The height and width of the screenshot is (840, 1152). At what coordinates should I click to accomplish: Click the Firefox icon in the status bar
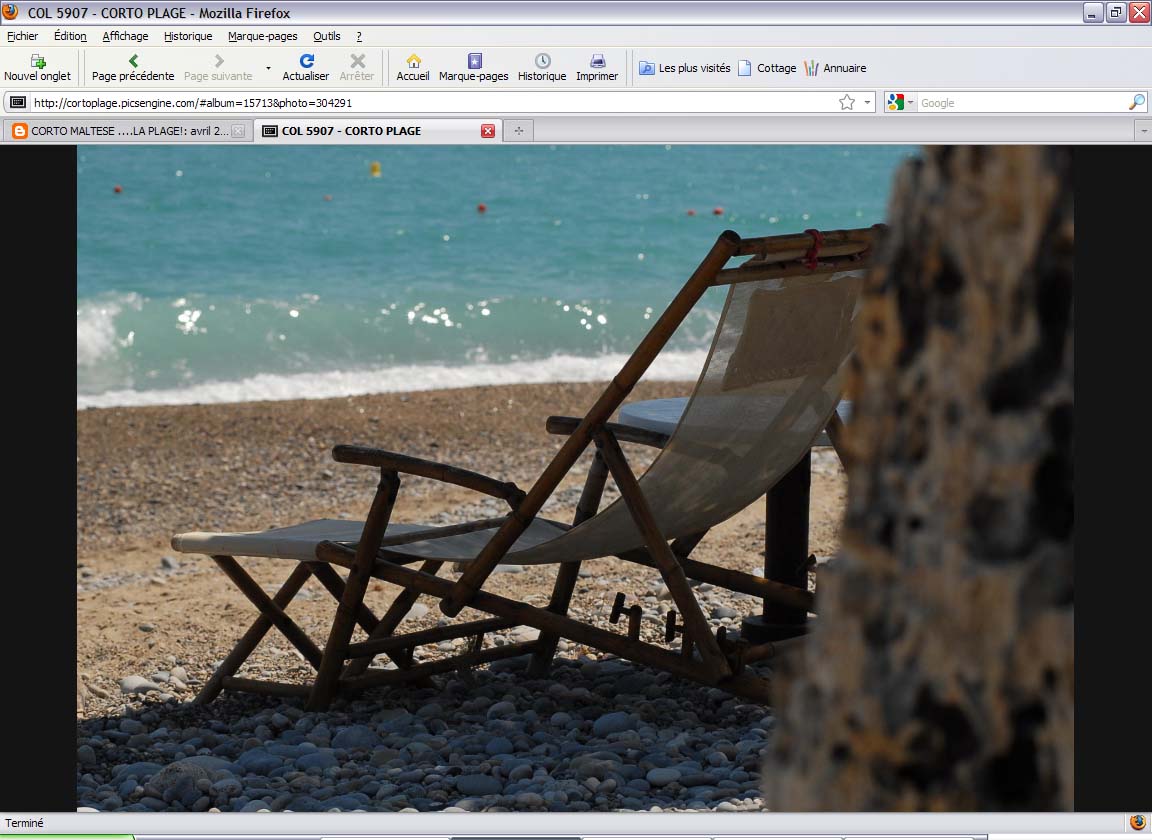point(1138,822)
